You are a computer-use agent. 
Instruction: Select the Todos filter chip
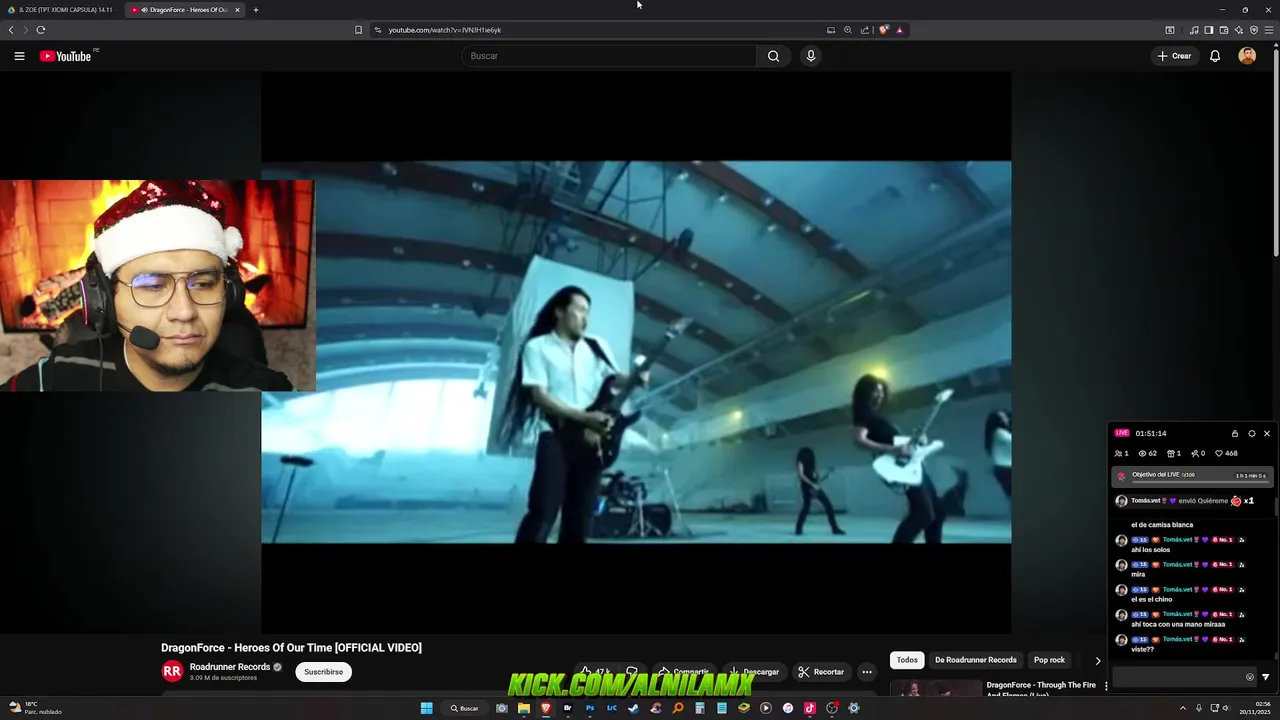[x=907, y=660]
